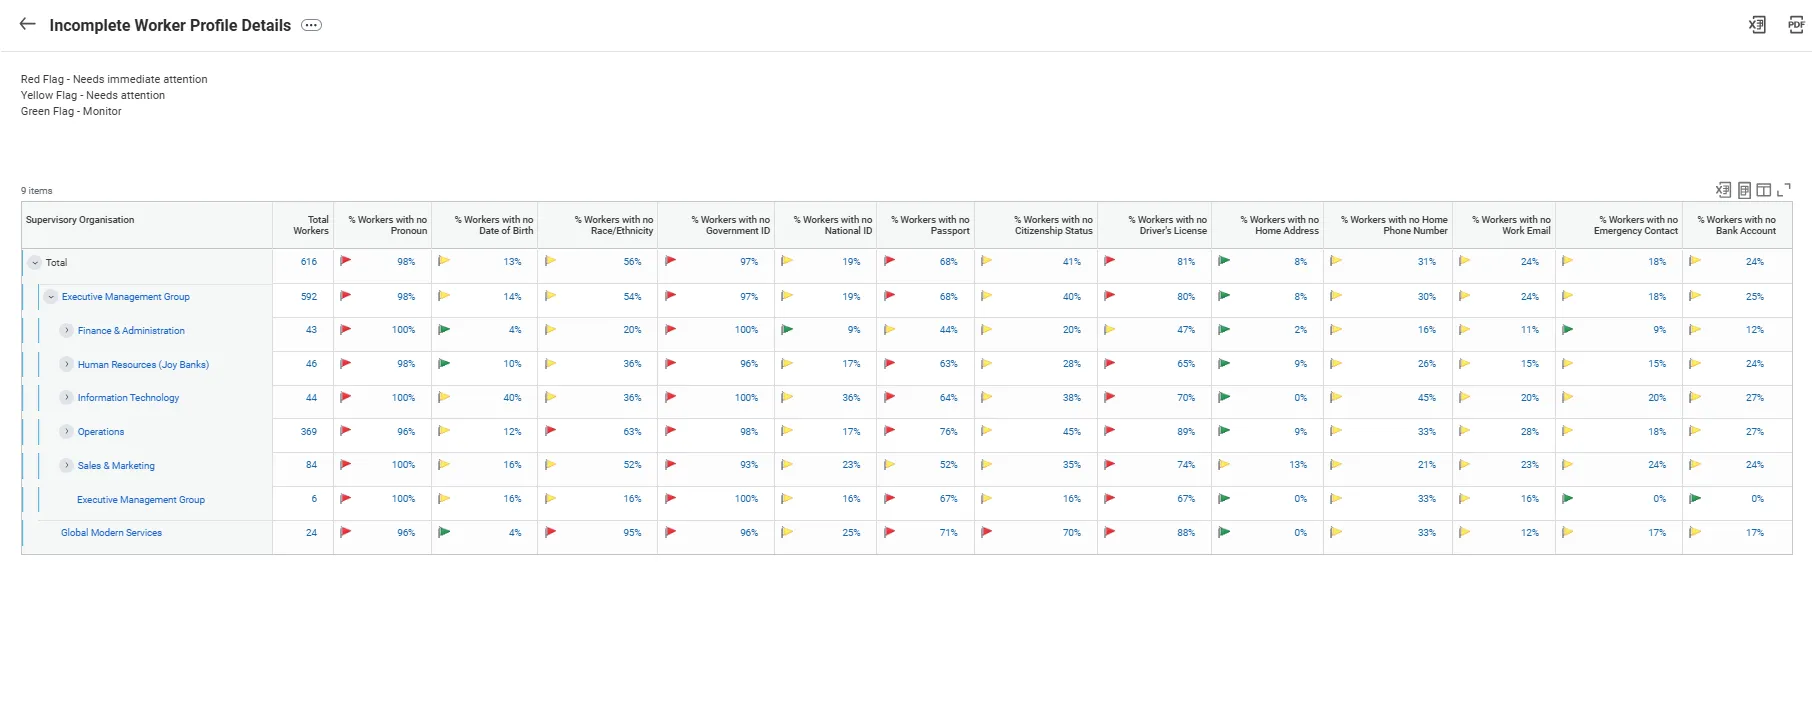Viewport: 1812px width, 710px height.
Task: Click red flag in Sales & Marketing Government ID cell
Action: click(670, 464)
